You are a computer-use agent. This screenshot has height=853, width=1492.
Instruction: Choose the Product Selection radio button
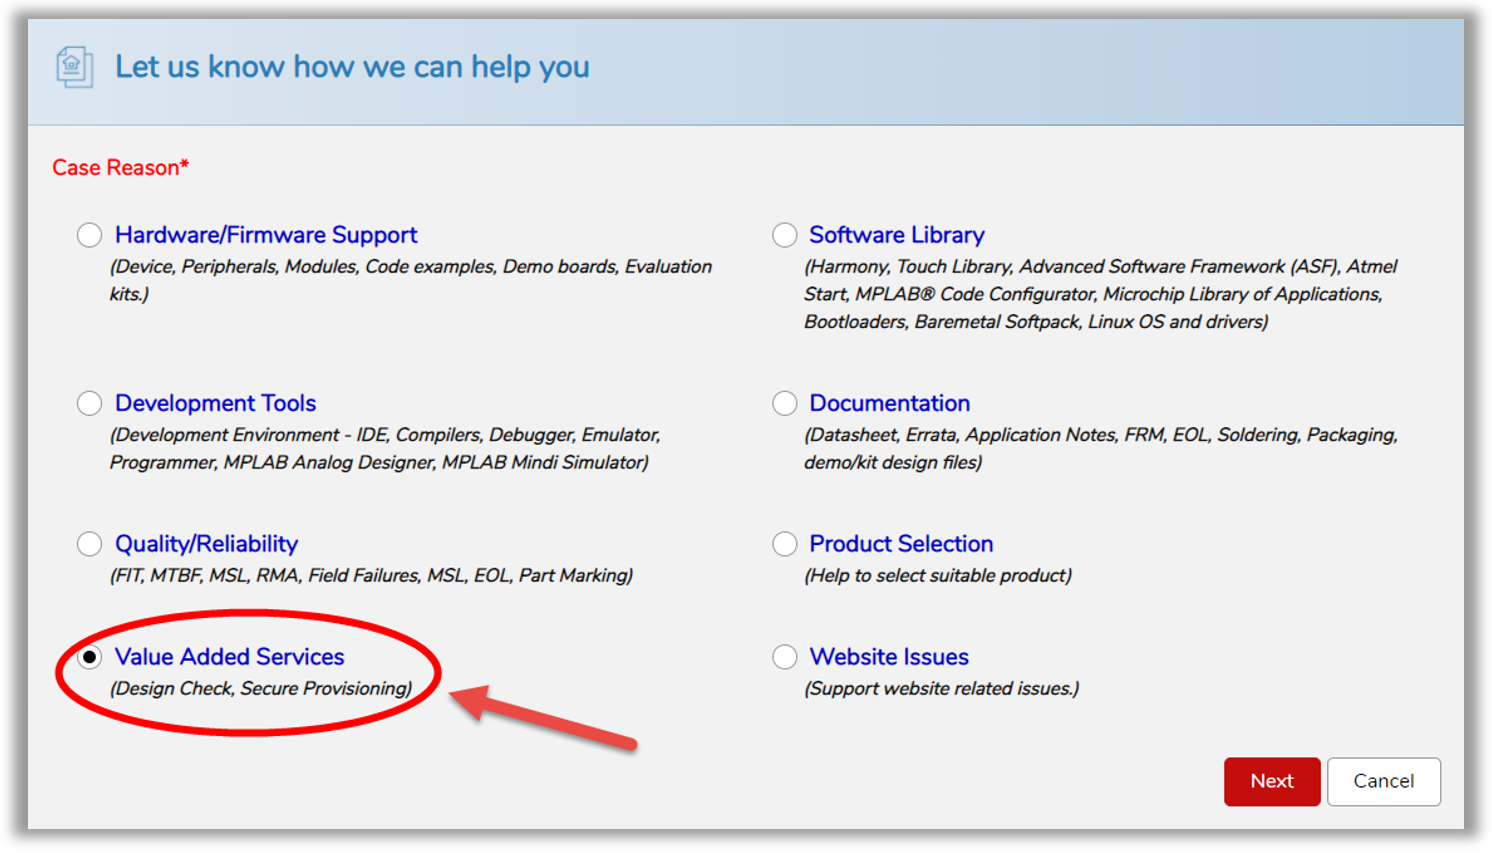click(x=785, y=544)
